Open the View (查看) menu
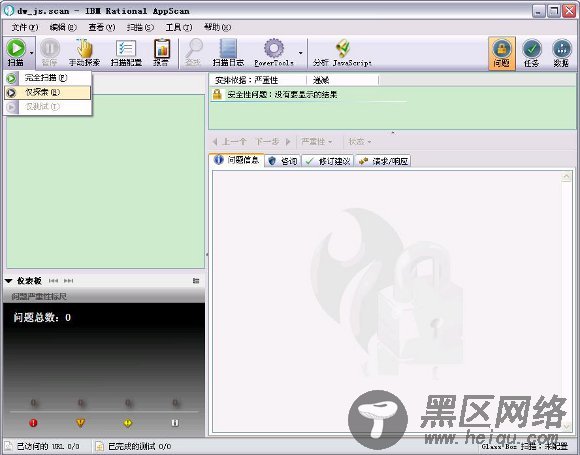 point(102,27)
